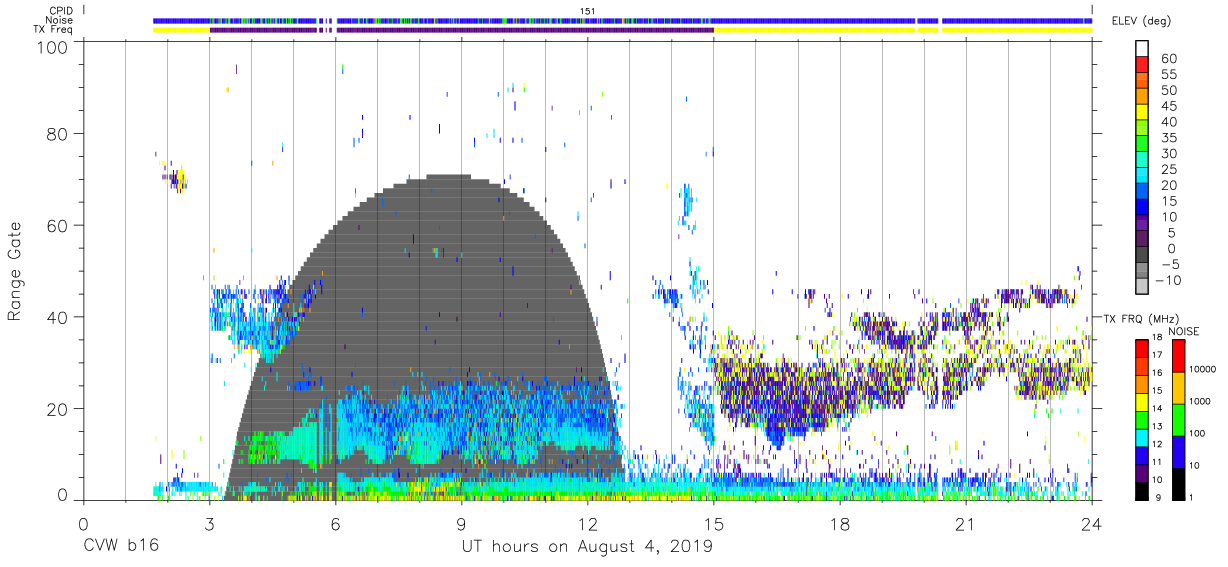This screenshot has width=1228, height=567.
Task: Select the orange swatch in the NOISE colorbar
Action: pos(1177,388)
